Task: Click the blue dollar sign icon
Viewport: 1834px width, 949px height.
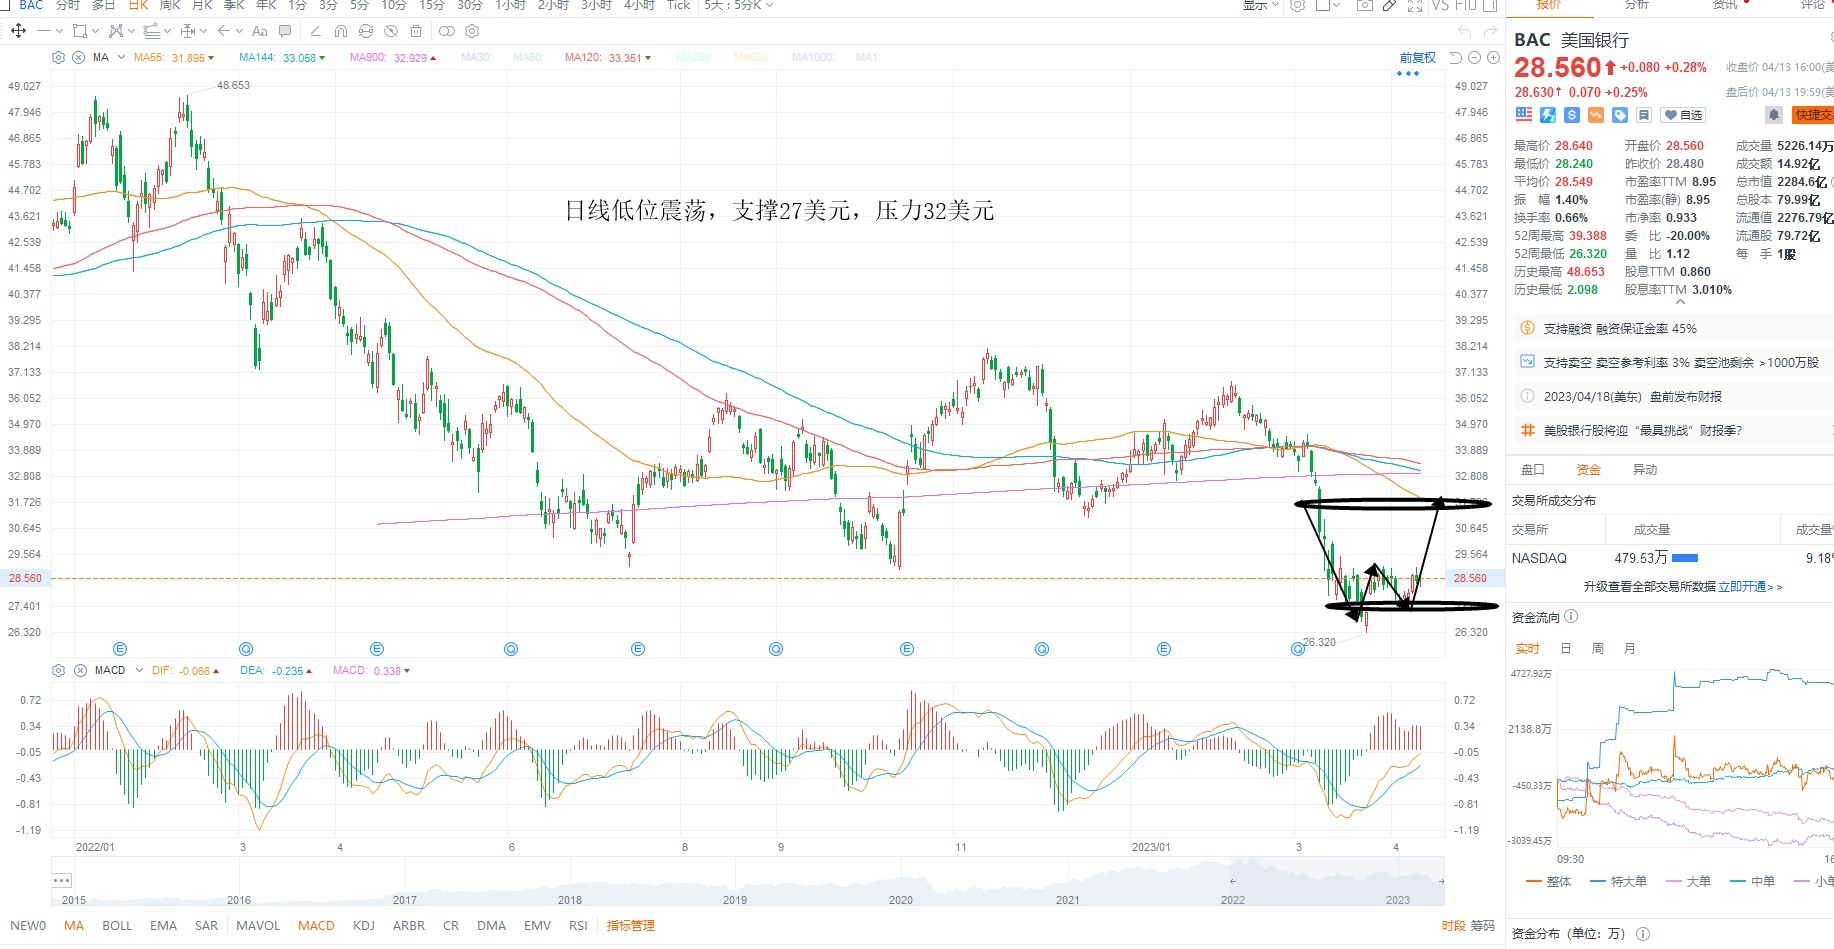Action: tap(1572, 115)
